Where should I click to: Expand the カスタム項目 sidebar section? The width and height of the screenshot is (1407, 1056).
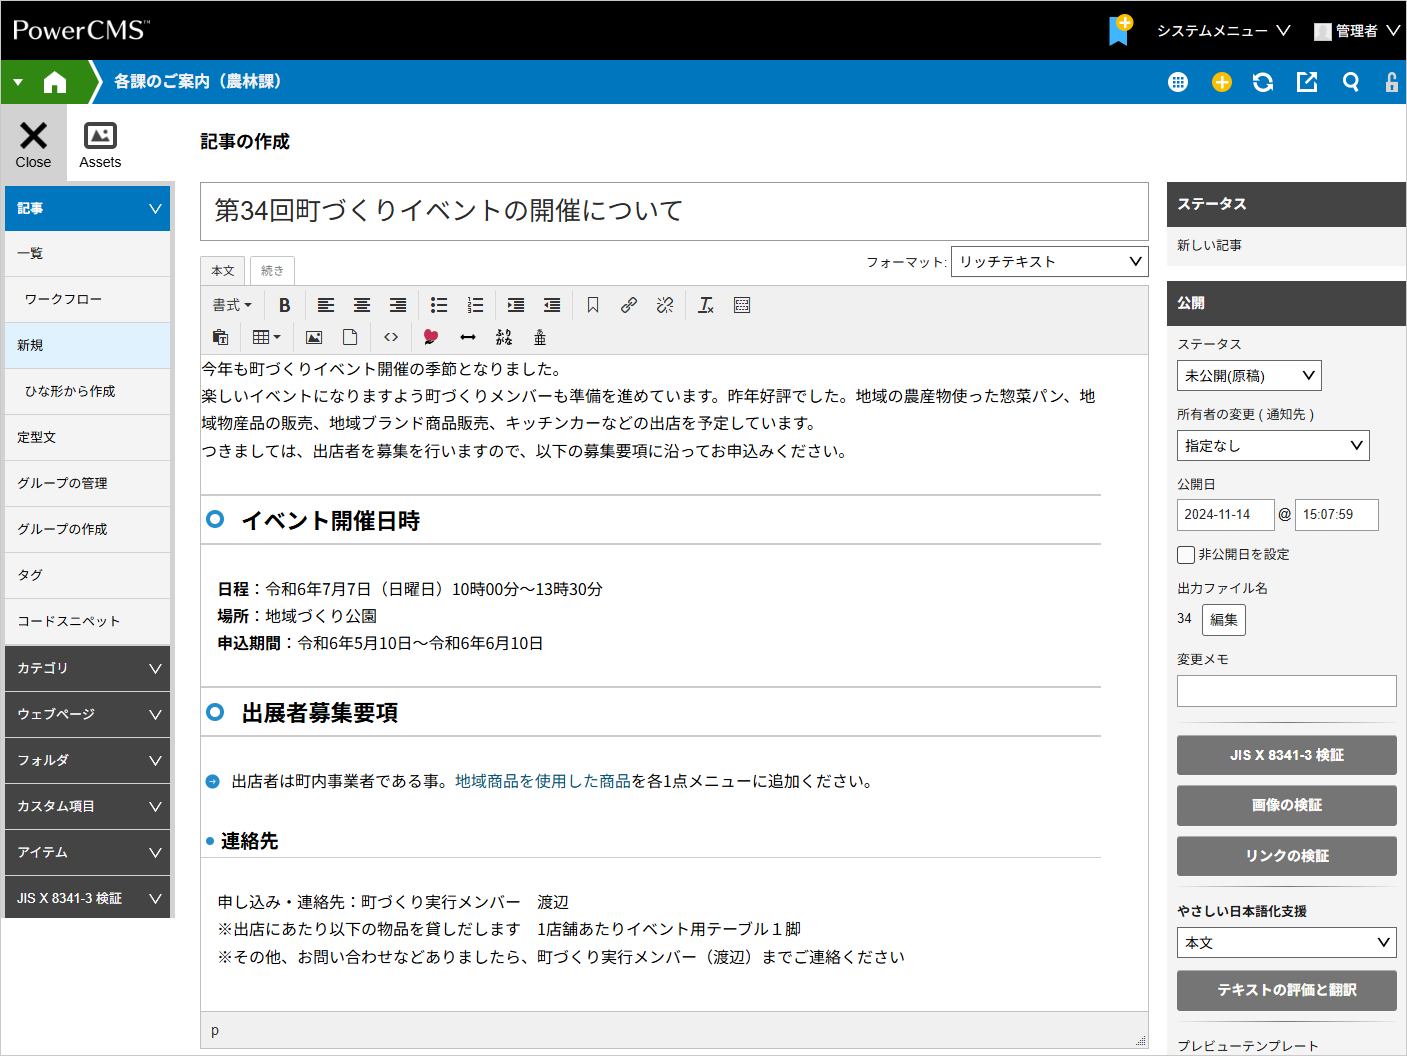point(87,806)
